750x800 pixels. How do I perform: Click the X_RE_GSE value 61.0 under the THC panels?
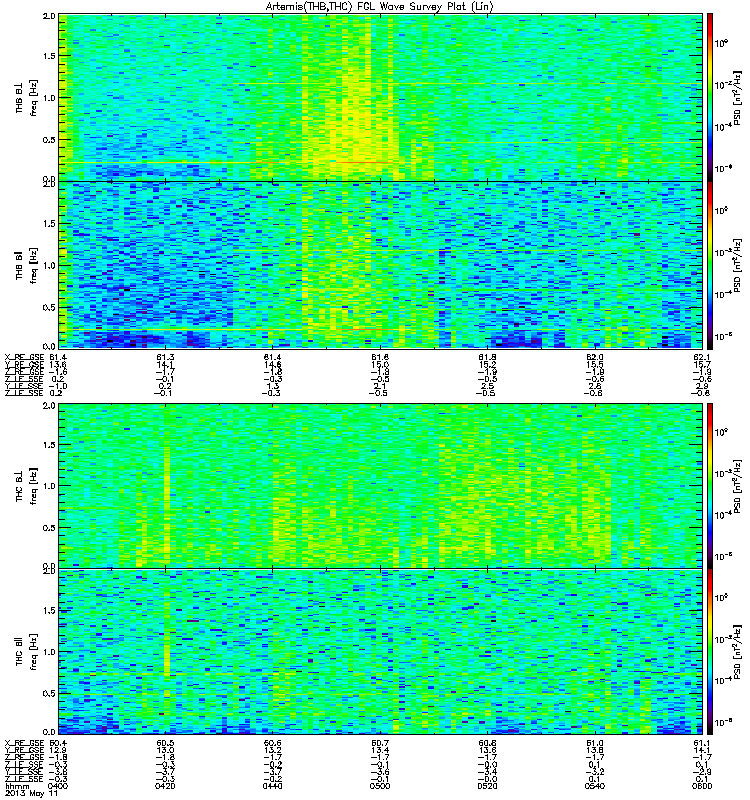tap(595, 743)
